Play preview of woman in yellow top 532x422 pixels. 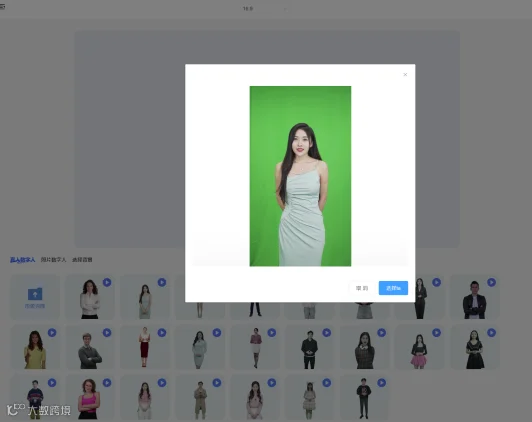52,333
